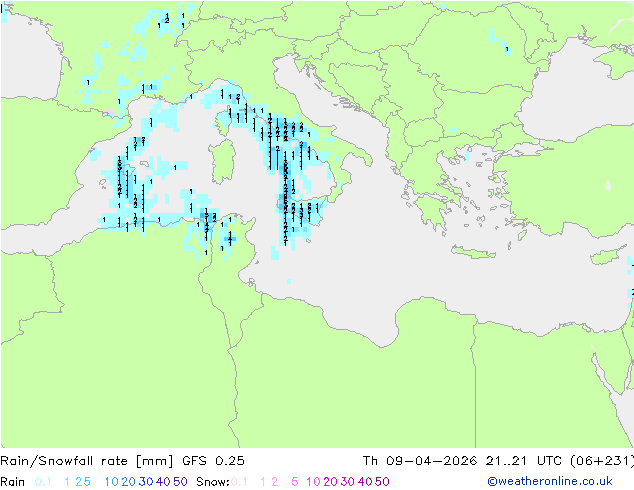Click the rain legend value 10
The image size is (634, 490).
(111, 482)
